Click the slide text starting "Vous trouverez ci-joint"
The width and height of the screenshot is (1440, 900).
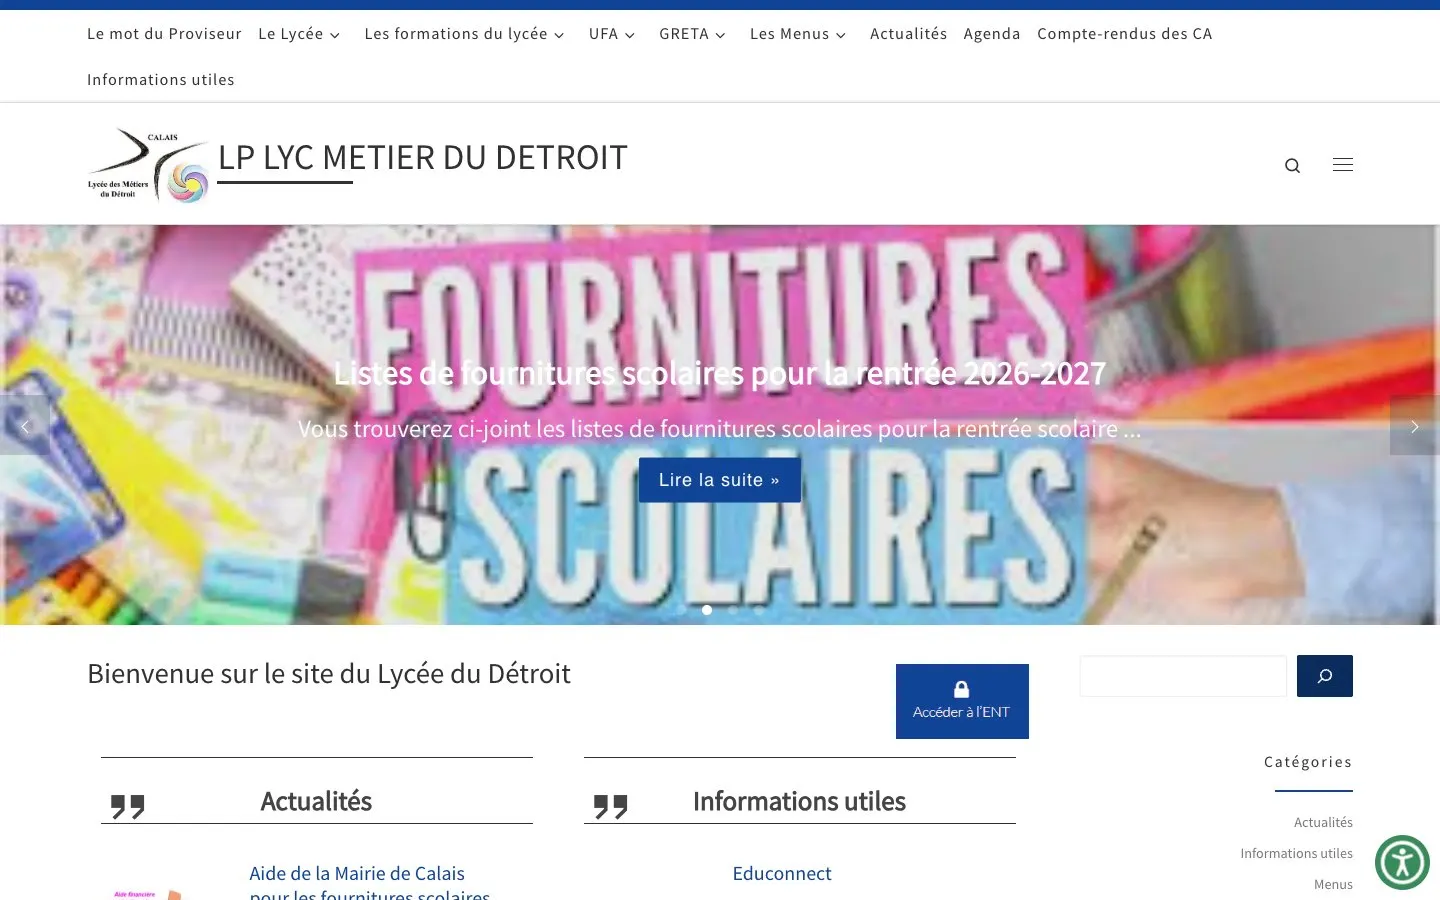tap(720, 429)
